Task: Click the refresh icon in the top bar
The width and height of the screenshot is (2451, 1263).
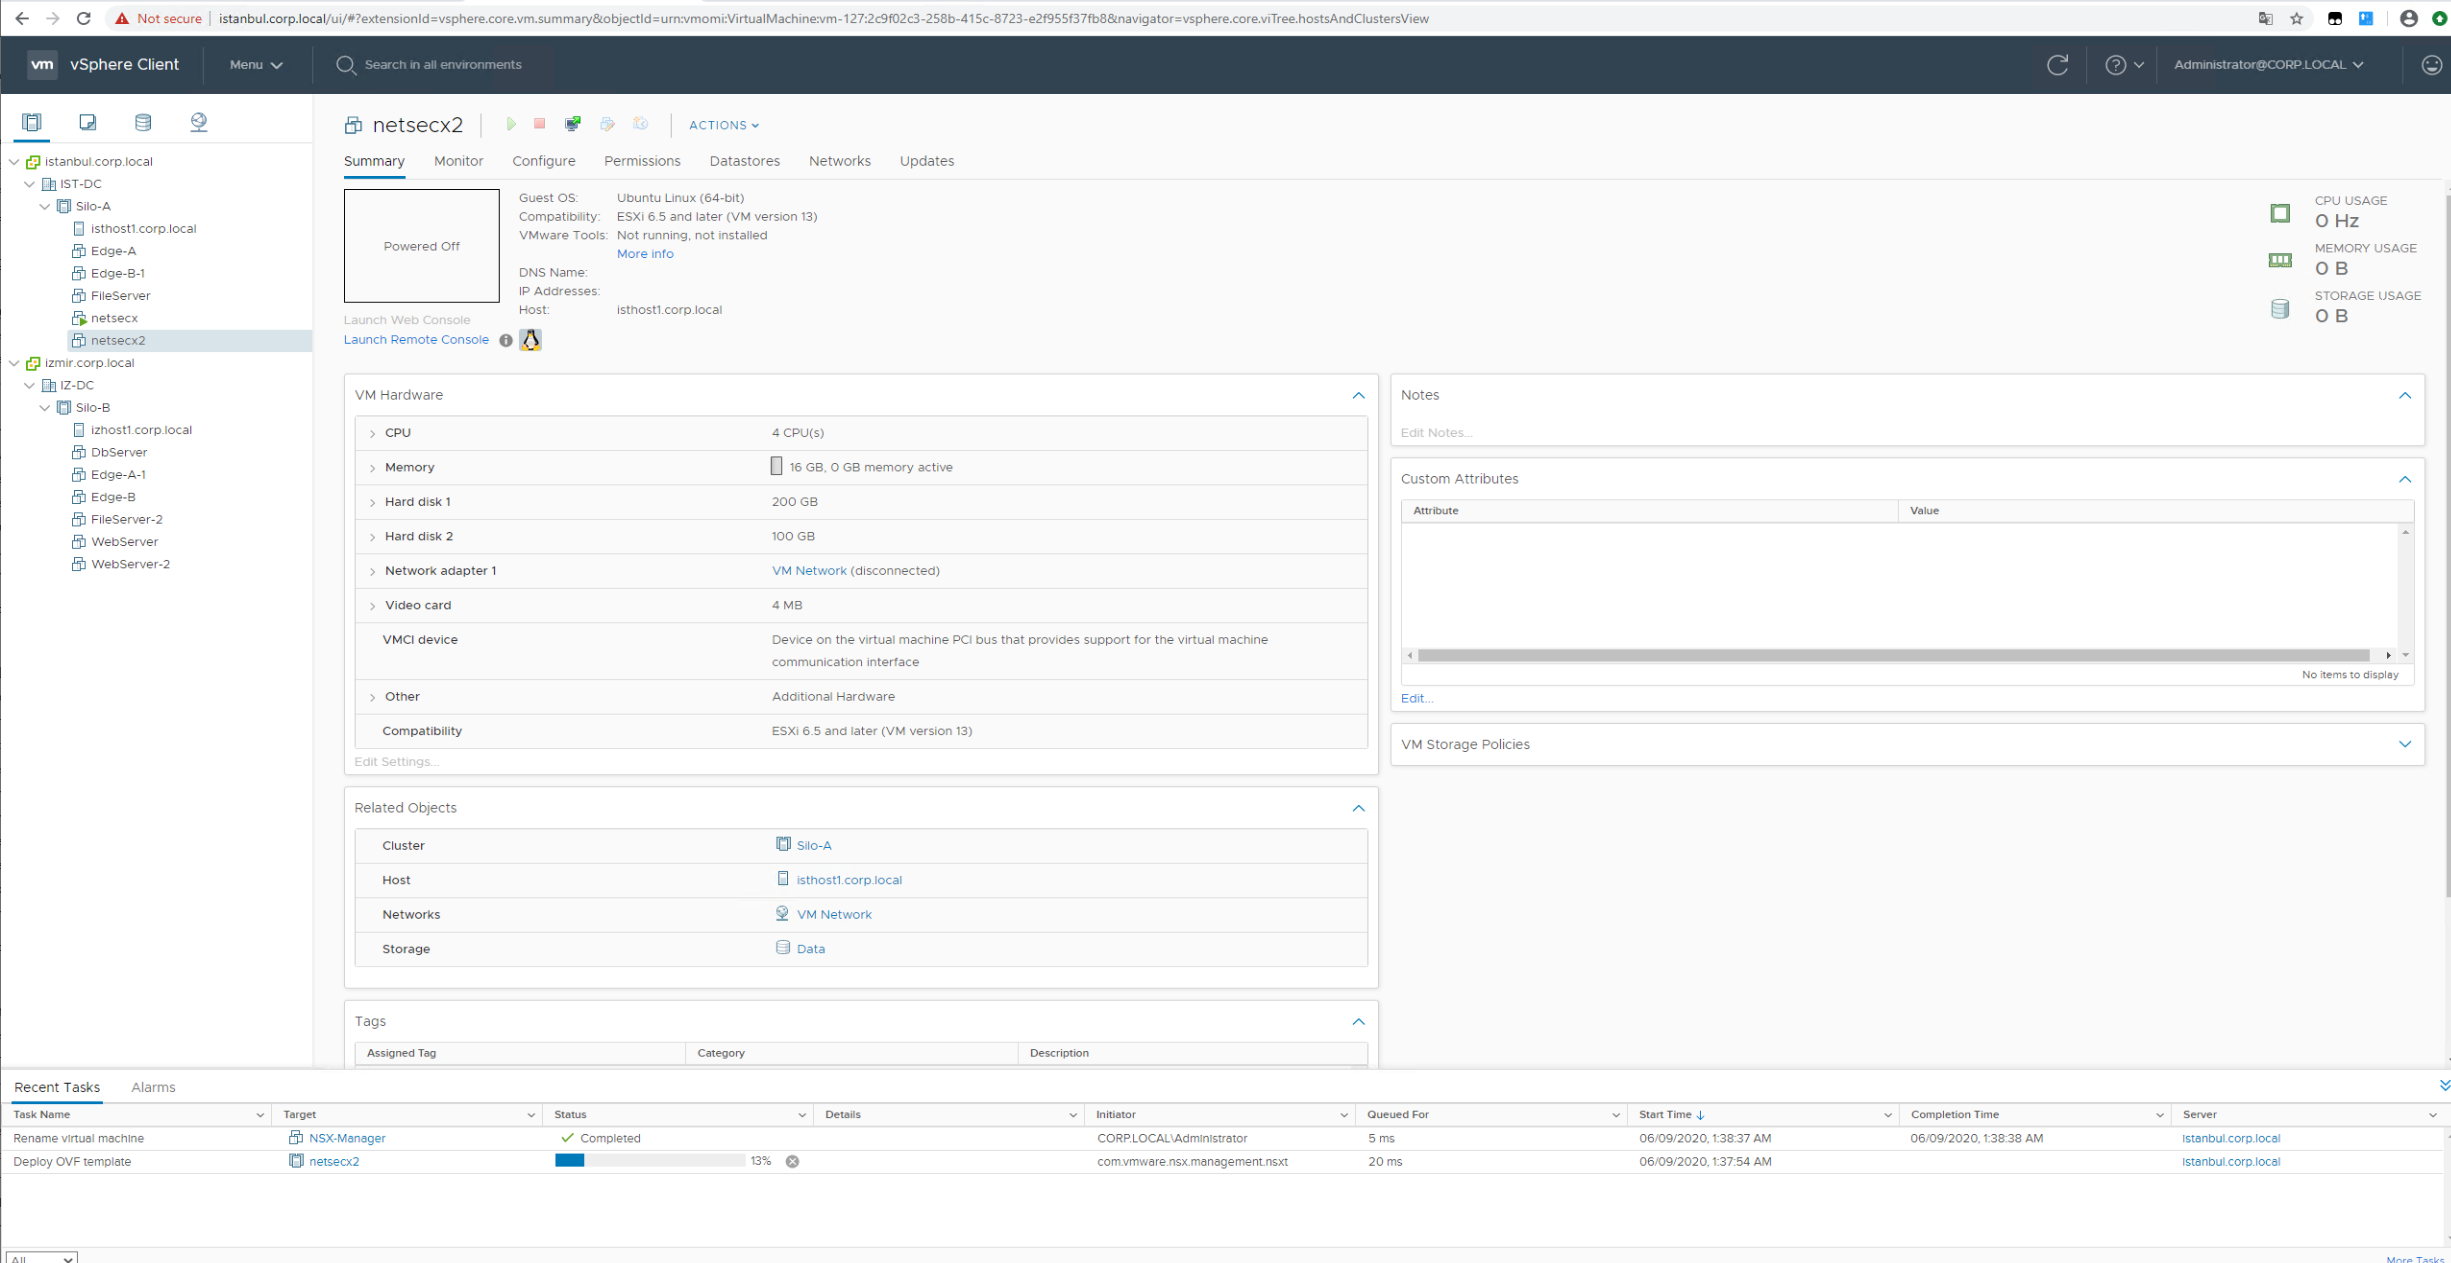Action: (x=2058, y=64)
